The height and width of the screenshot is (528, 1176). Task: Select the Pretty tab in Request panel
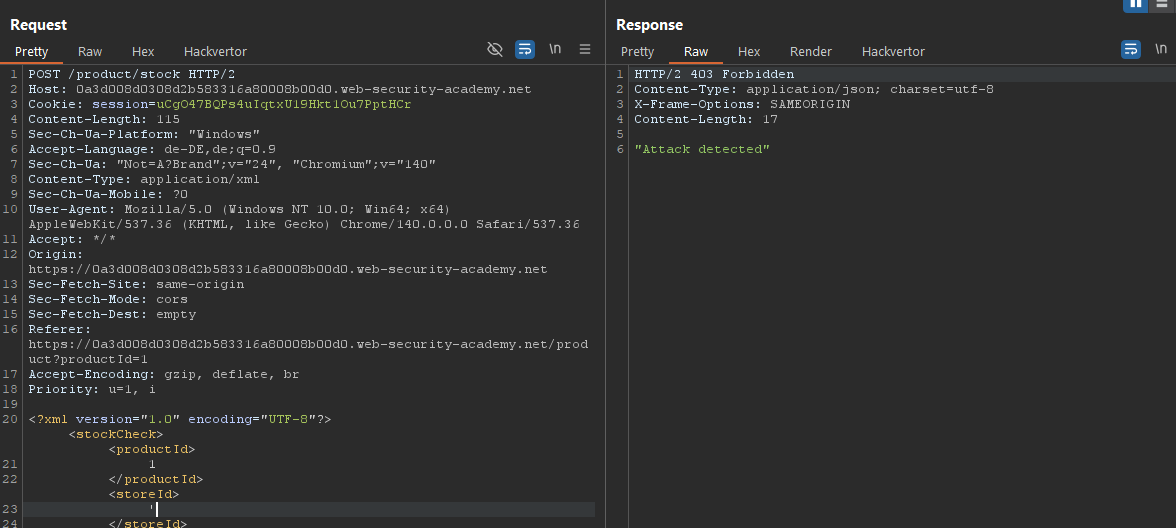point(31,51)
